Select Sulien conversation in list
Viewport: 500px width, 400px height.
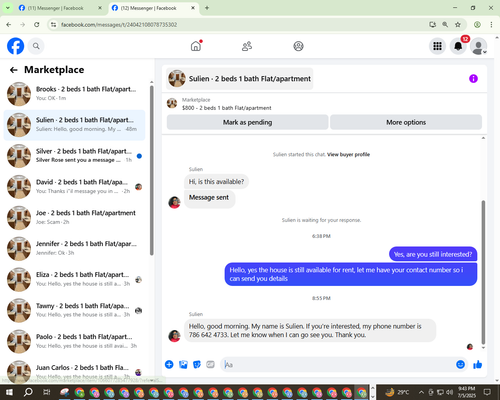(x=75, y=125)
